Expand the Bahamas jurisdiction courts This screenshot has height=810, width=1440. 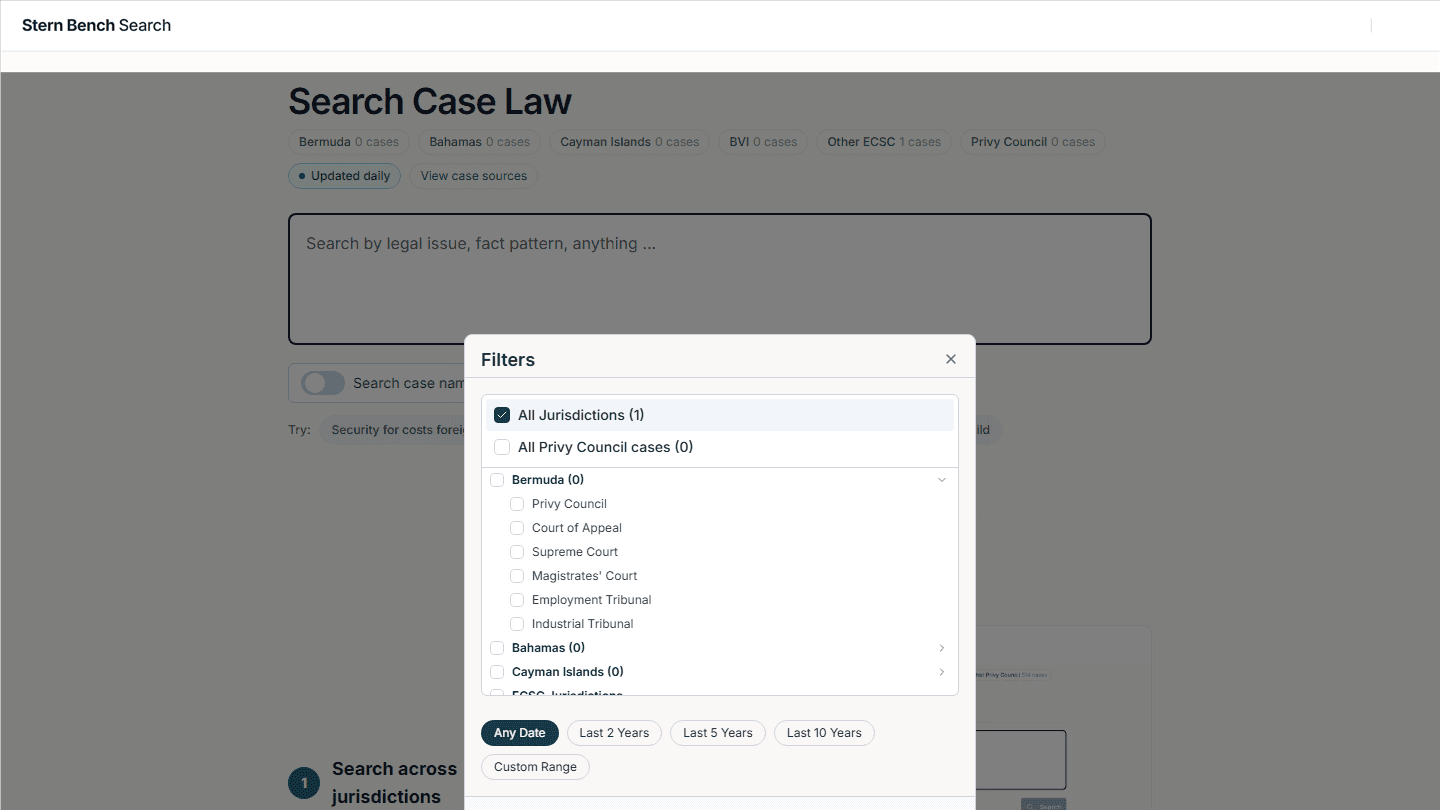(x=940, y=648)
